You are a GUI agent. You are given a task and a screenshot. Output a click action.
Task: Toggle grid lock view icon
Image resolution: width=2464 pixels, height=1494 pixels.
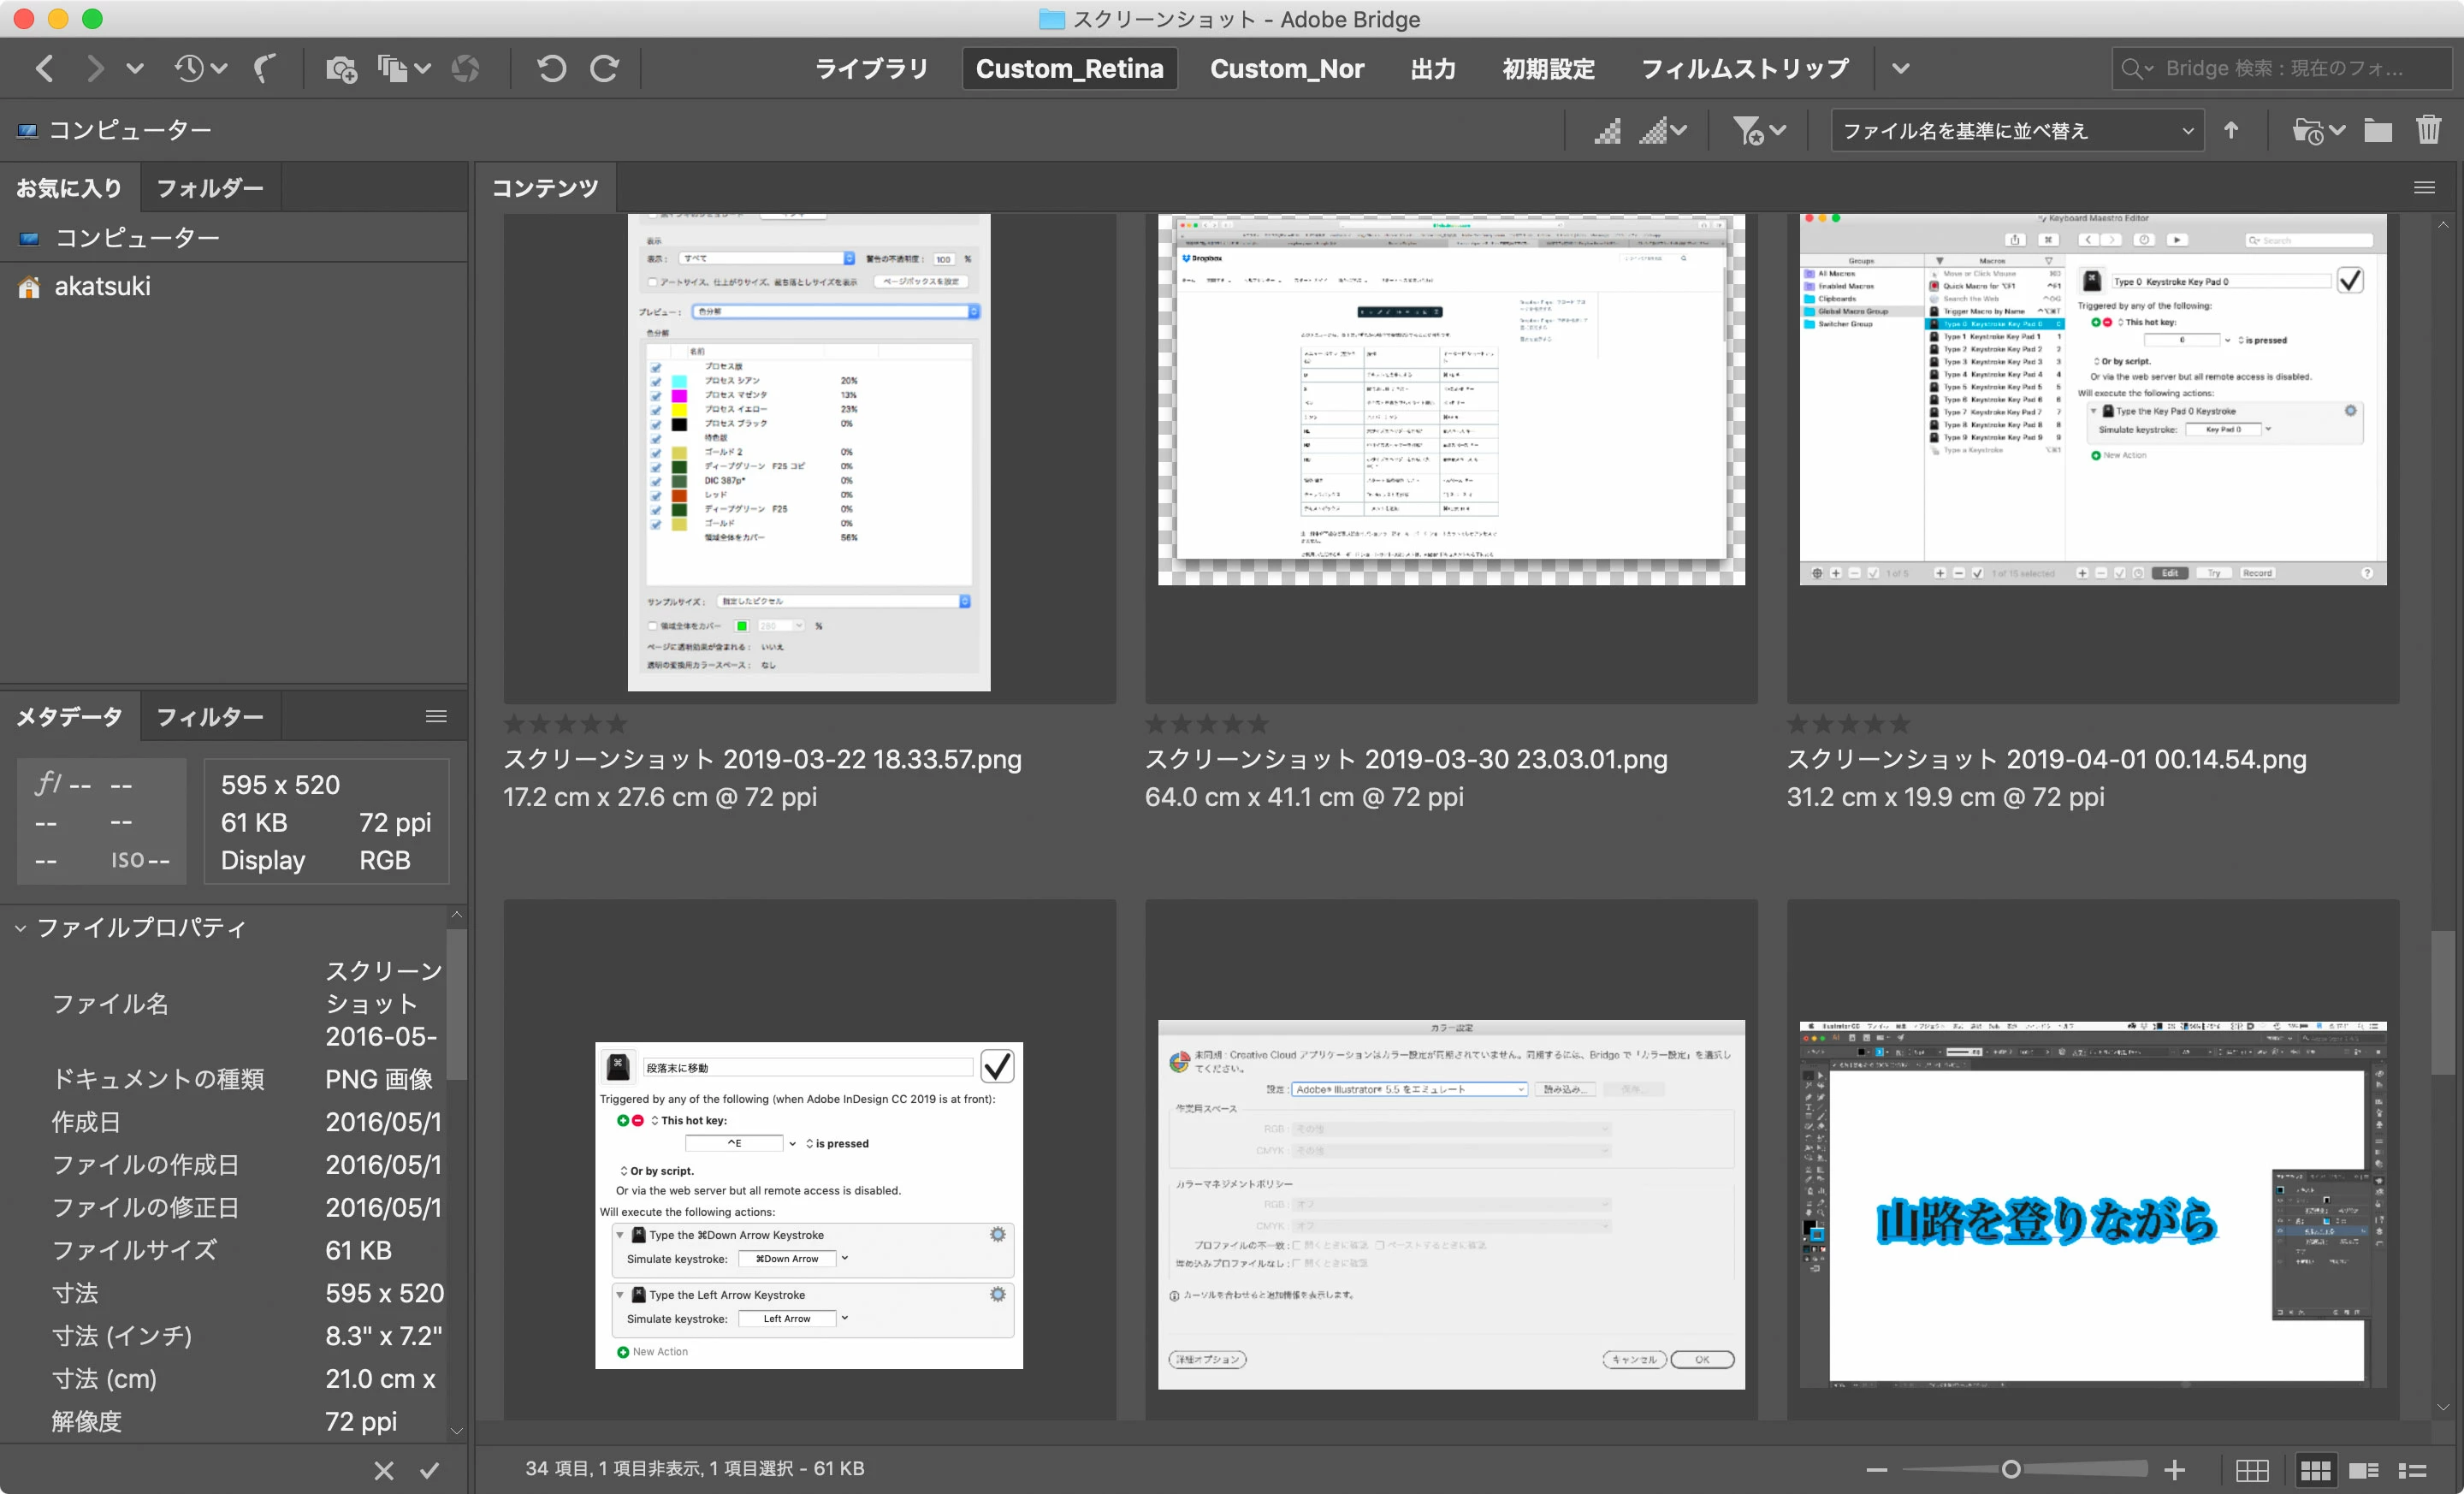point(2252,1469)
